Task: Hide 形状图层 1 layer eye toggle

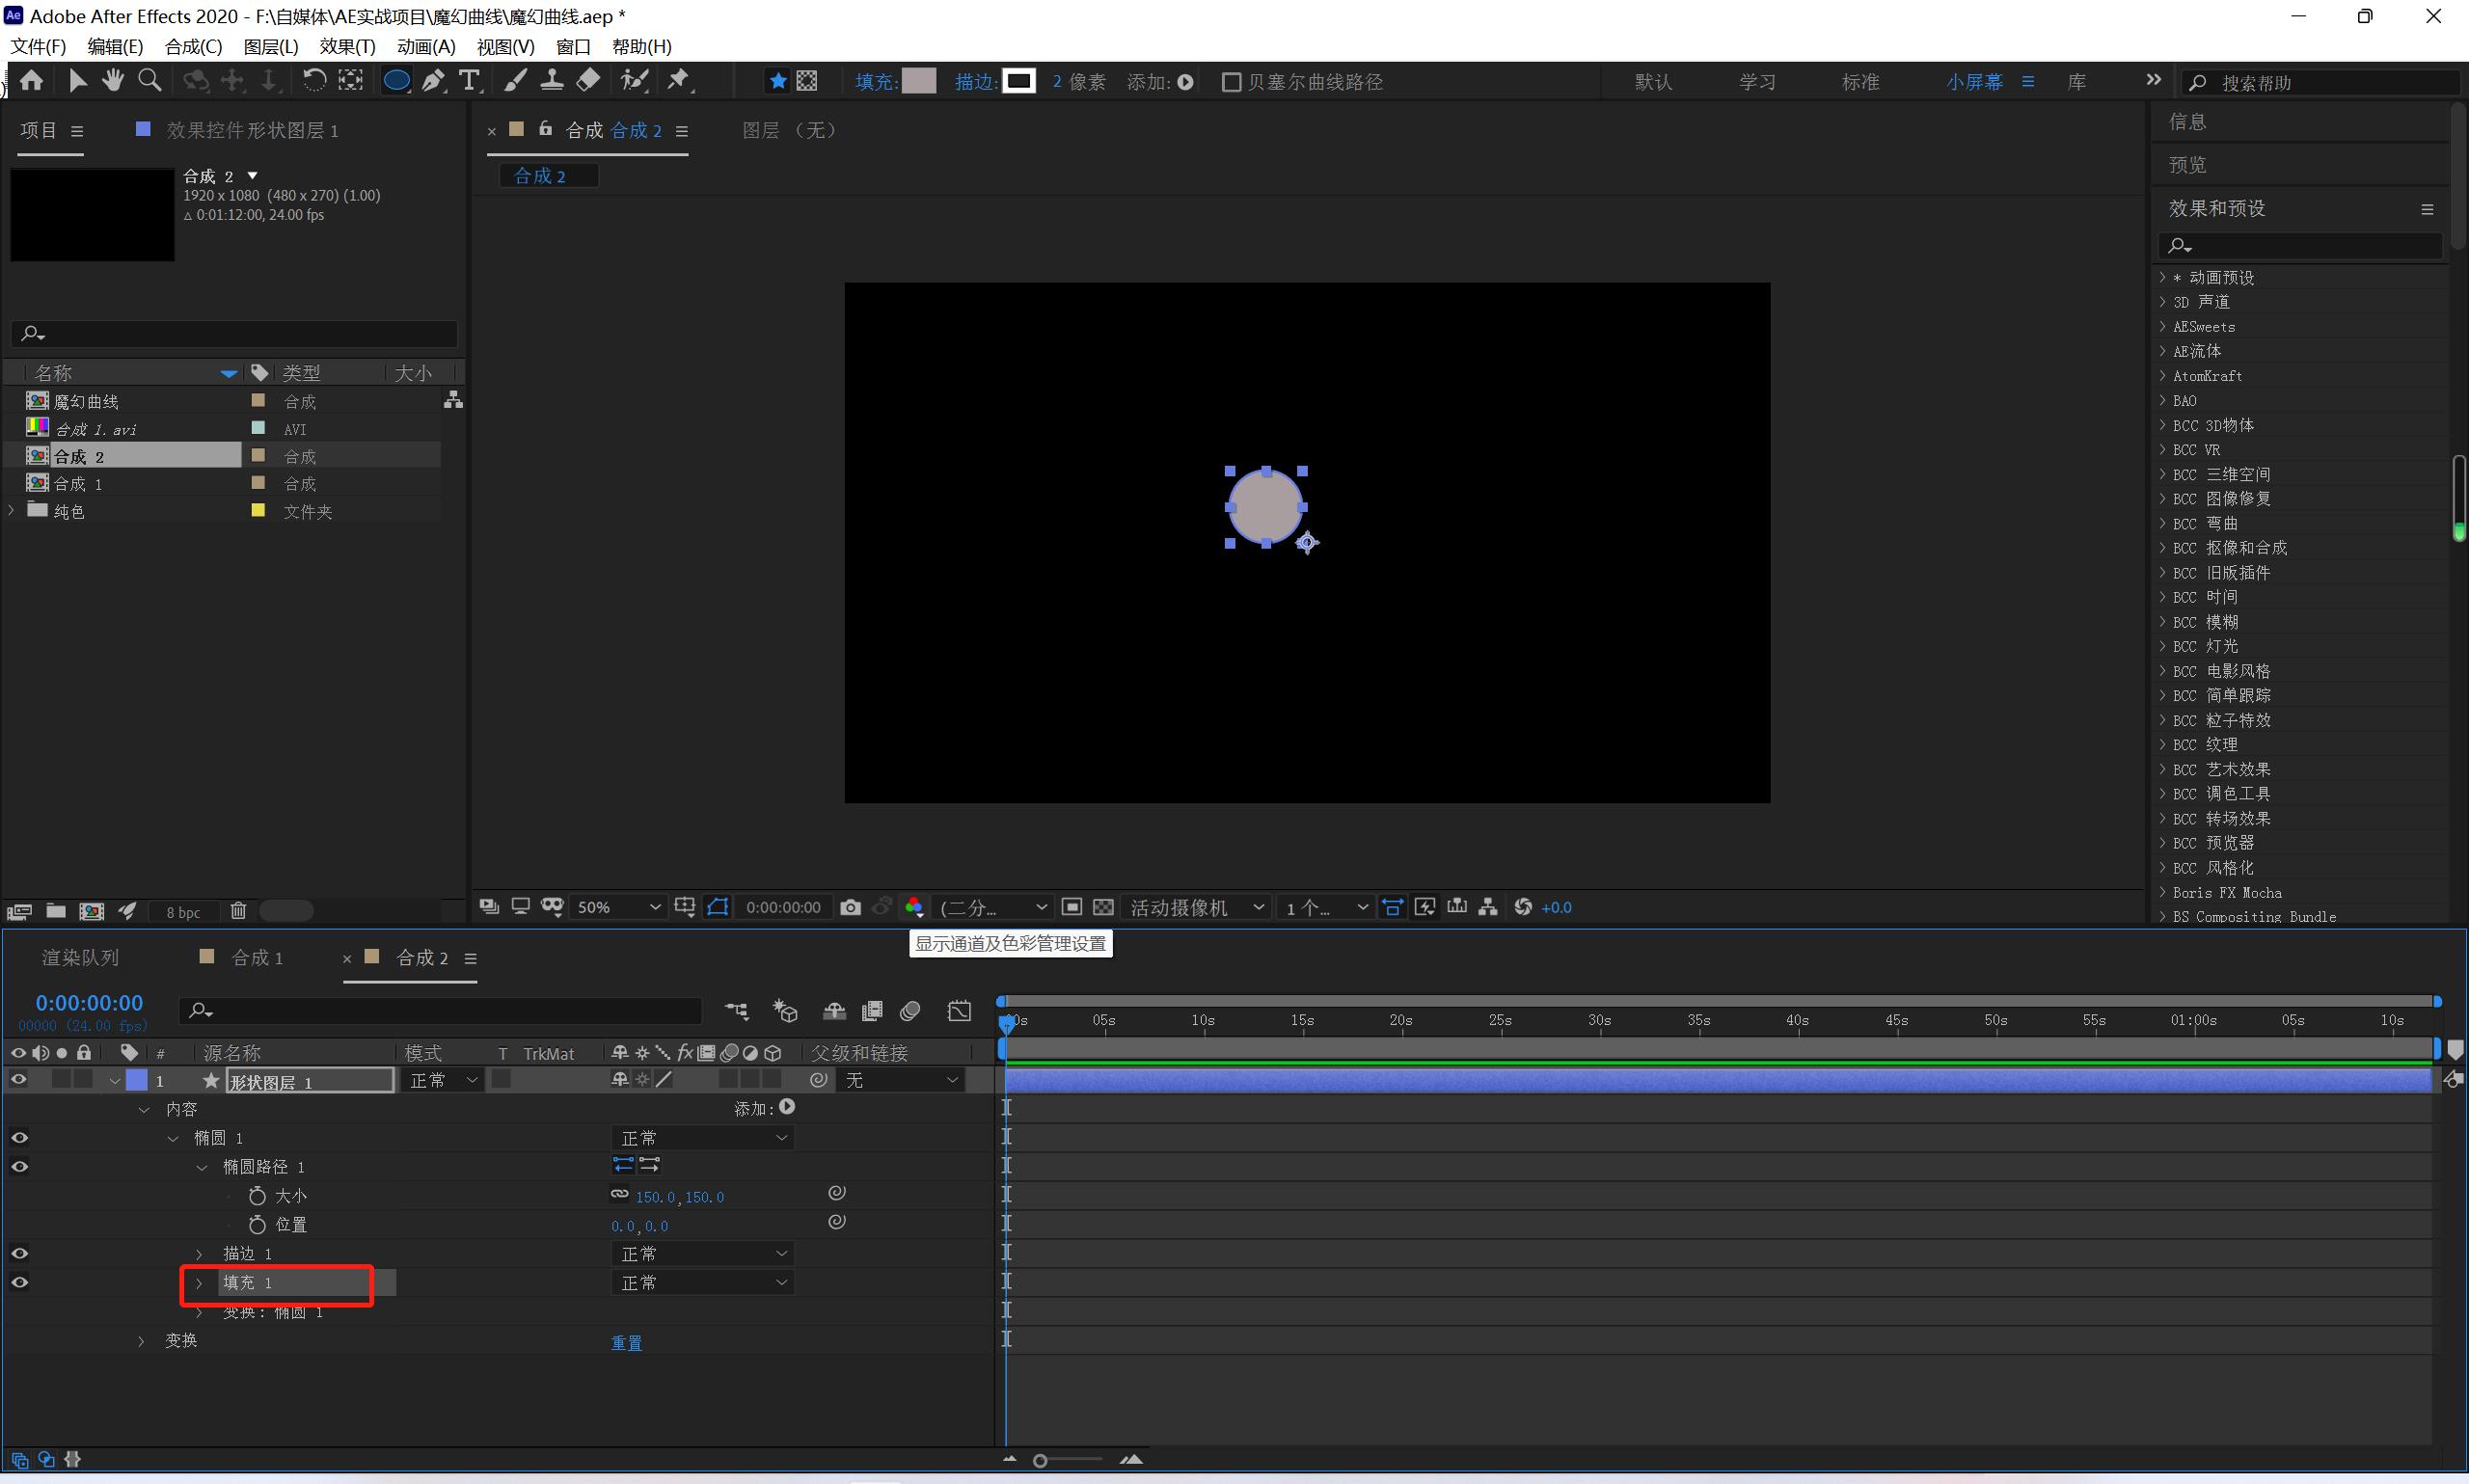Action: (x=19, y=1079)
